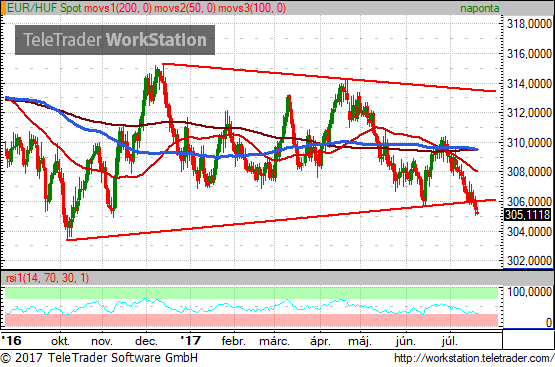Click the green RSI overbought band

251,293
